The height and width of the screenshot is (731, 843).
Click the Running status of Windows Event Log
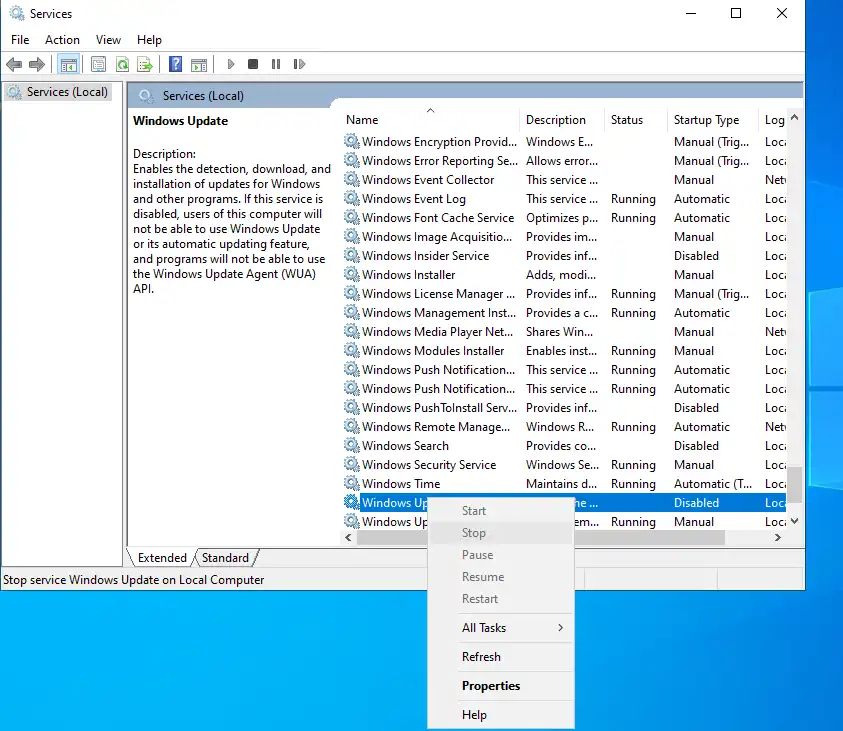pyautogui.click(x=633, y=199)
